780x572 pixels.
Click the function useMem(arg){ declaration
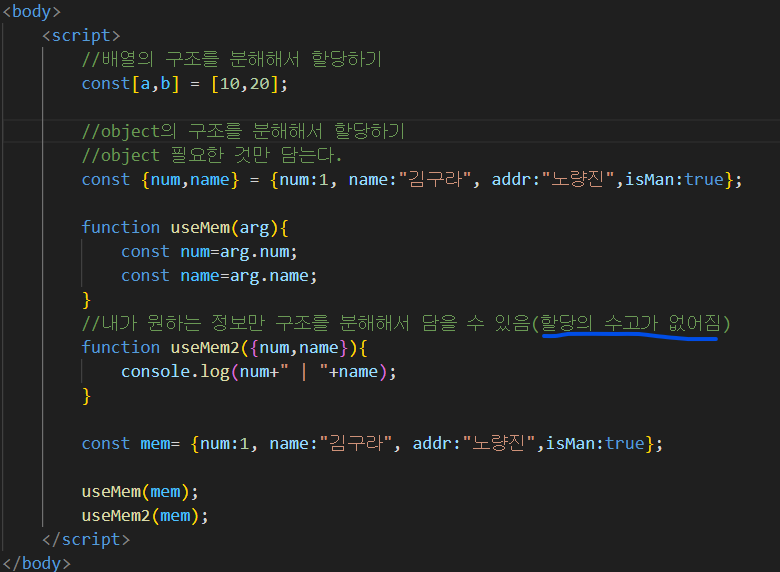click(x=185, y=227)
